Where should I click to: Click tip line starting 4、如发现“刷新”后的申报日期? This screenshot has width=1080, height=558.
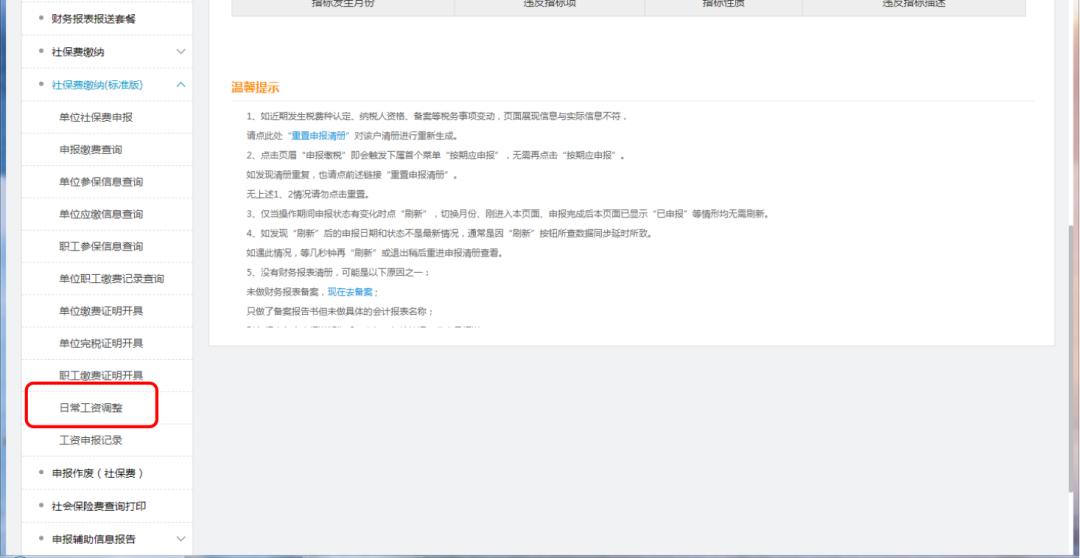click(449, 234)
